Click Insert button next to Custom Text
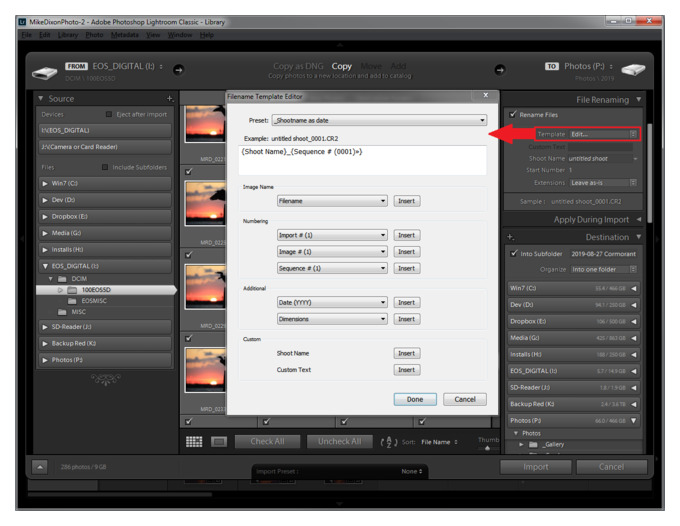This screenshot has height=526, width=680. pyautogui.click(x=406, y=370)
